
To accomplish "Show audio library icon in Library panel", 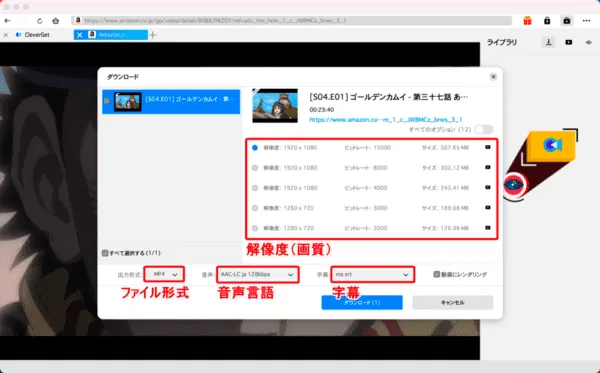I will tap(589, 42).
